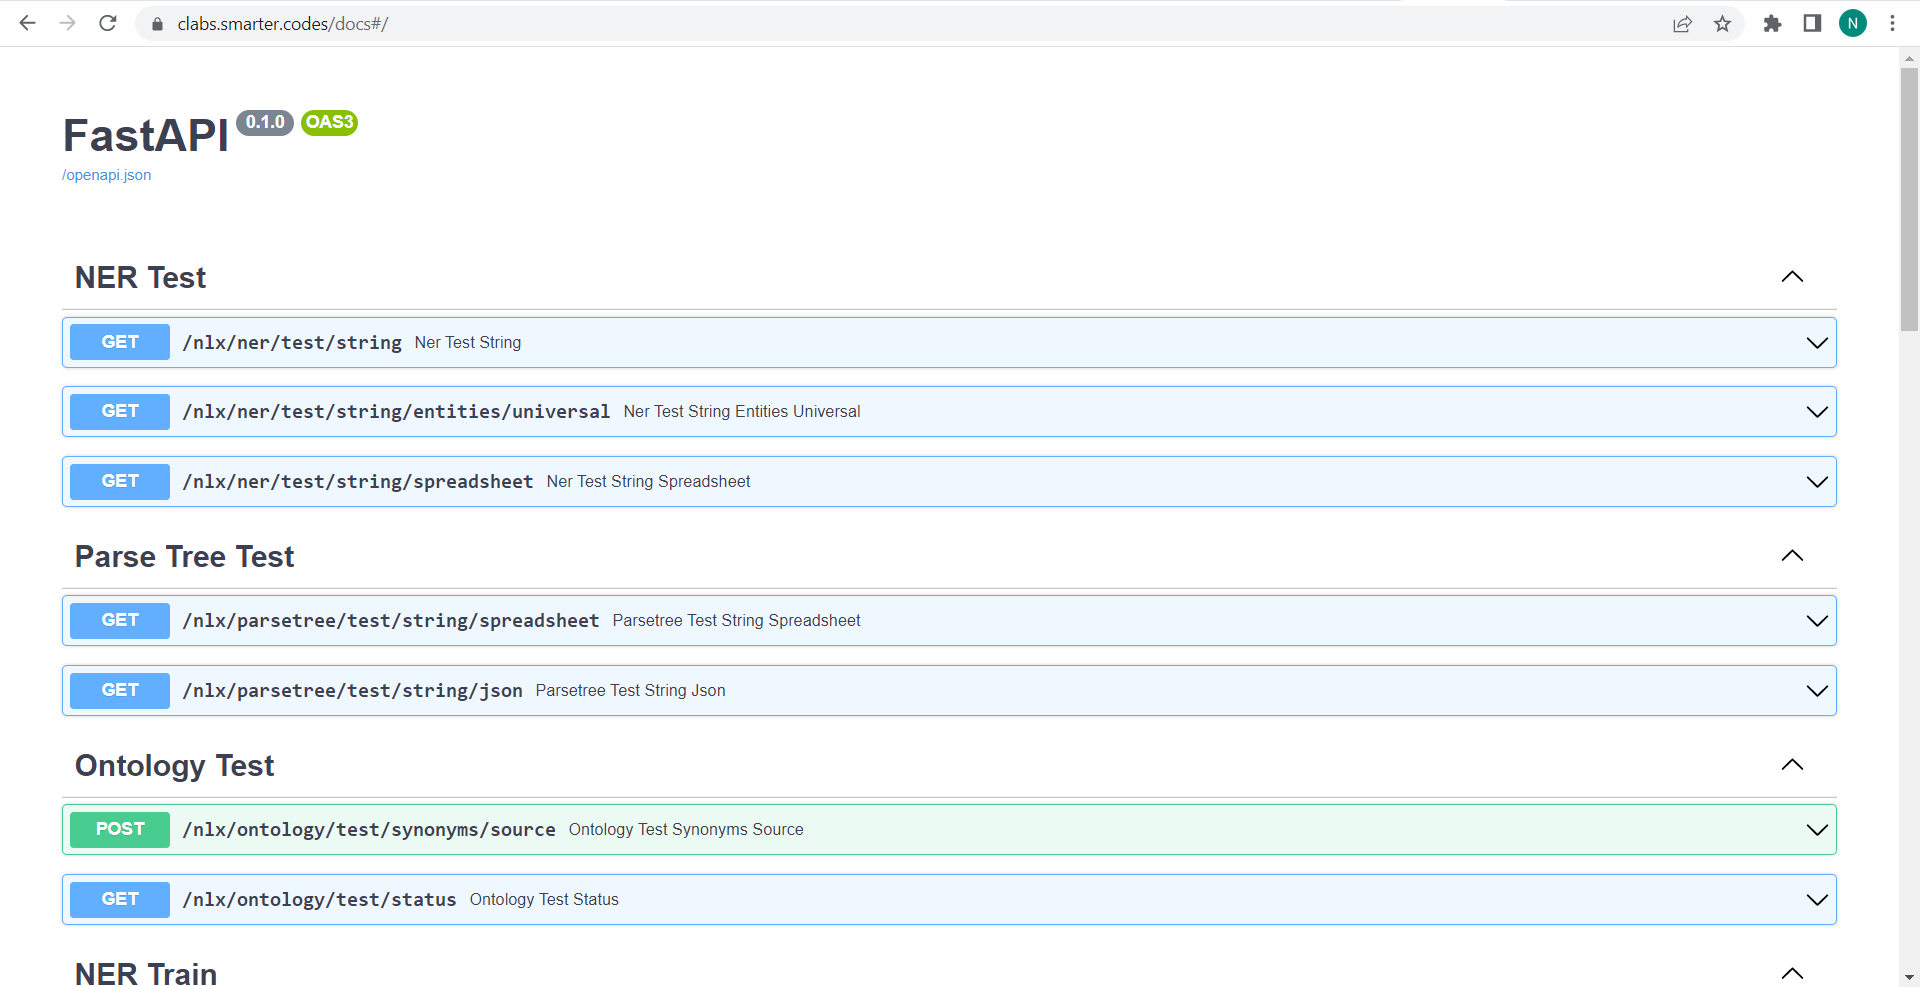The height and width of the screenshot is (987, 1920).
Task: Click path /nlx/ner/test/string
Action: (x=292, y=343)
